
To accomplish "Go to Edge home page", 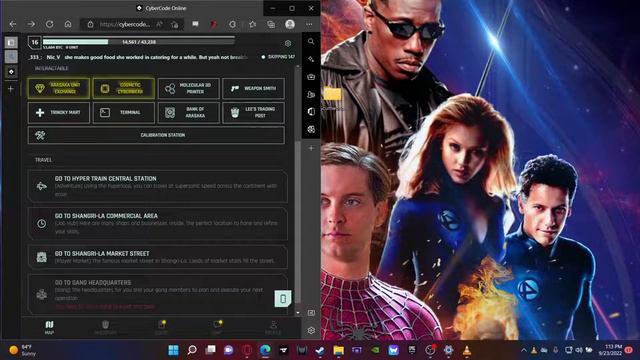I will 68,24.
